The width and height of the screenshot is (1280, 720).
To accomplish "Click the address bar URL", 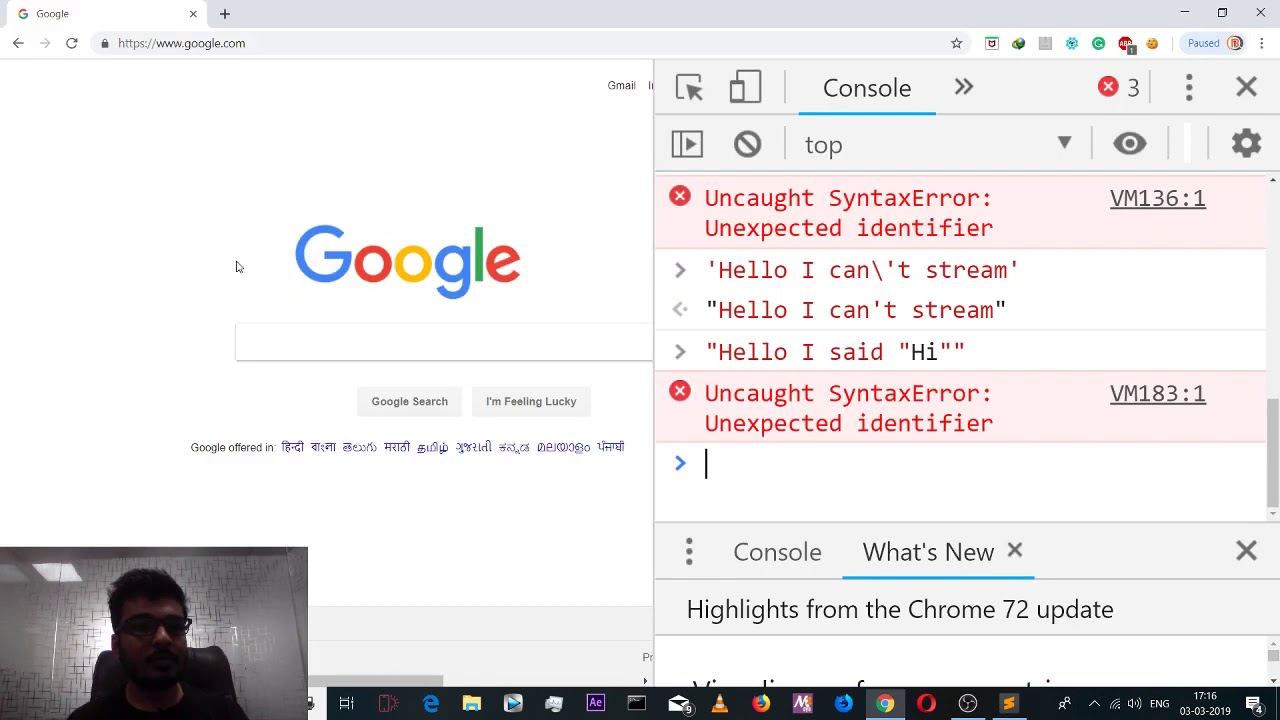I will 181,43.
